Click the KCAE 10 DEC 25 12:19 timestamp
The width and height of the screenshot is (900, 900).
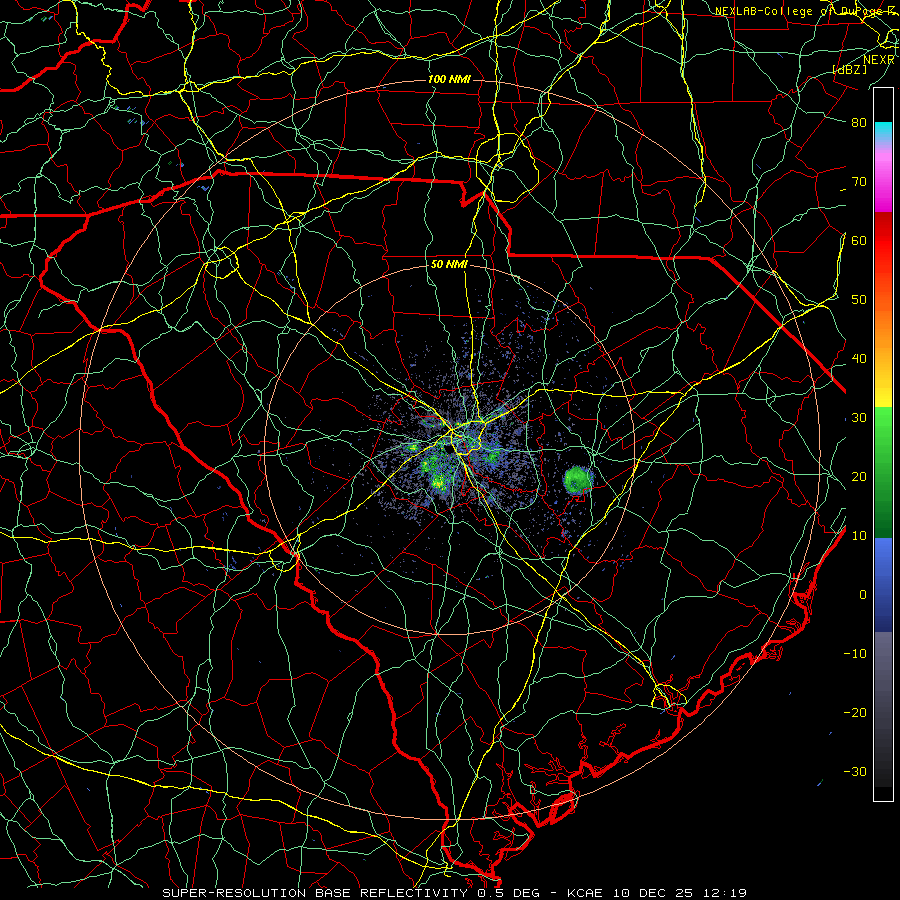tap(657, 893)
